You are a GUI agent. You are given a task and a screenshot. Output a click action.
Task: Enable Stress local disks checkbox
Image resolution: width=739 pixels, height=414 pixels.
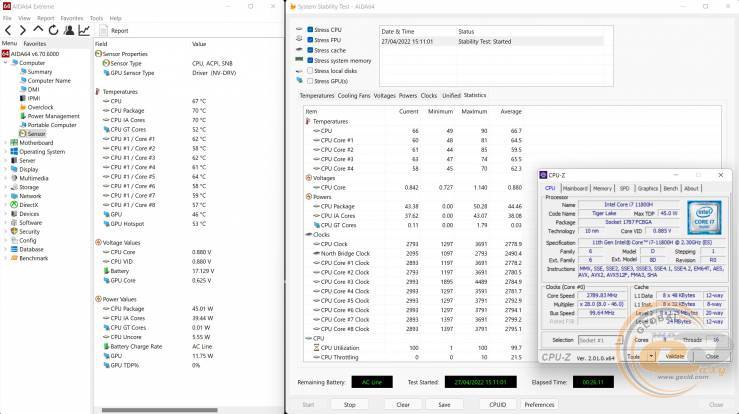click(310, 71)
